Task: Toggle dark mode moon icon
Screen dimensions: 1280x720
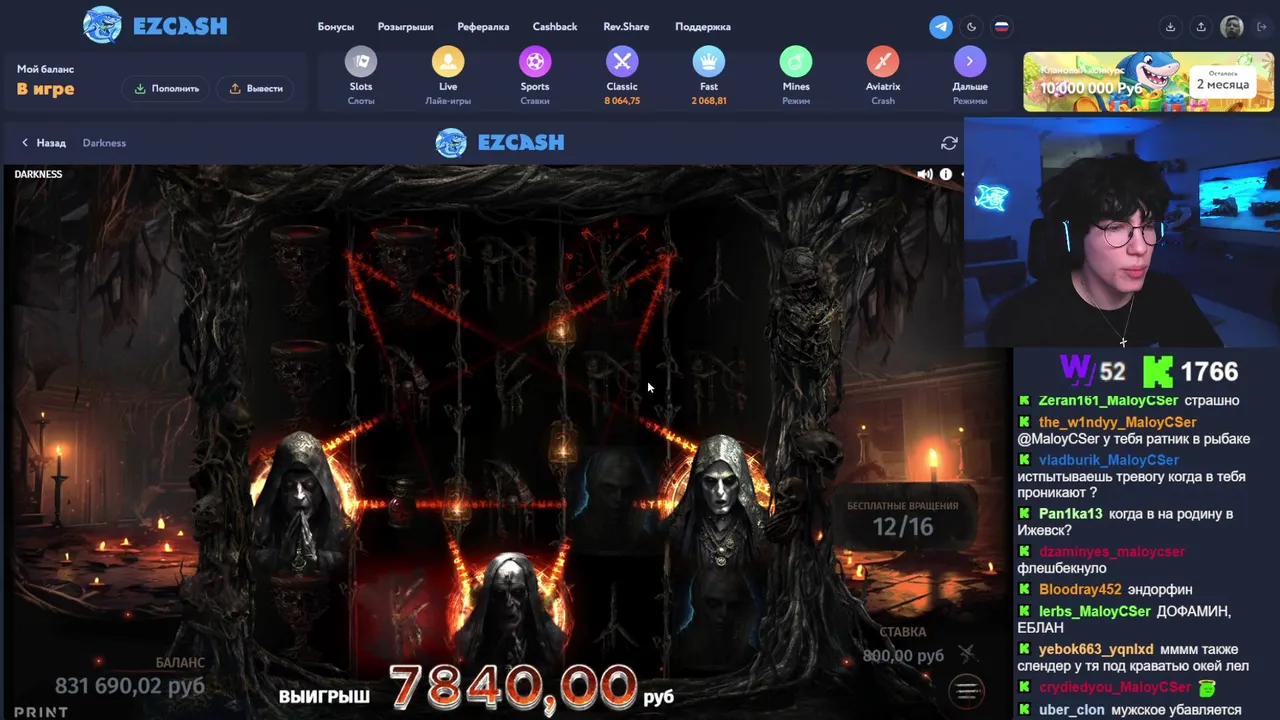Action: (971, 27)
